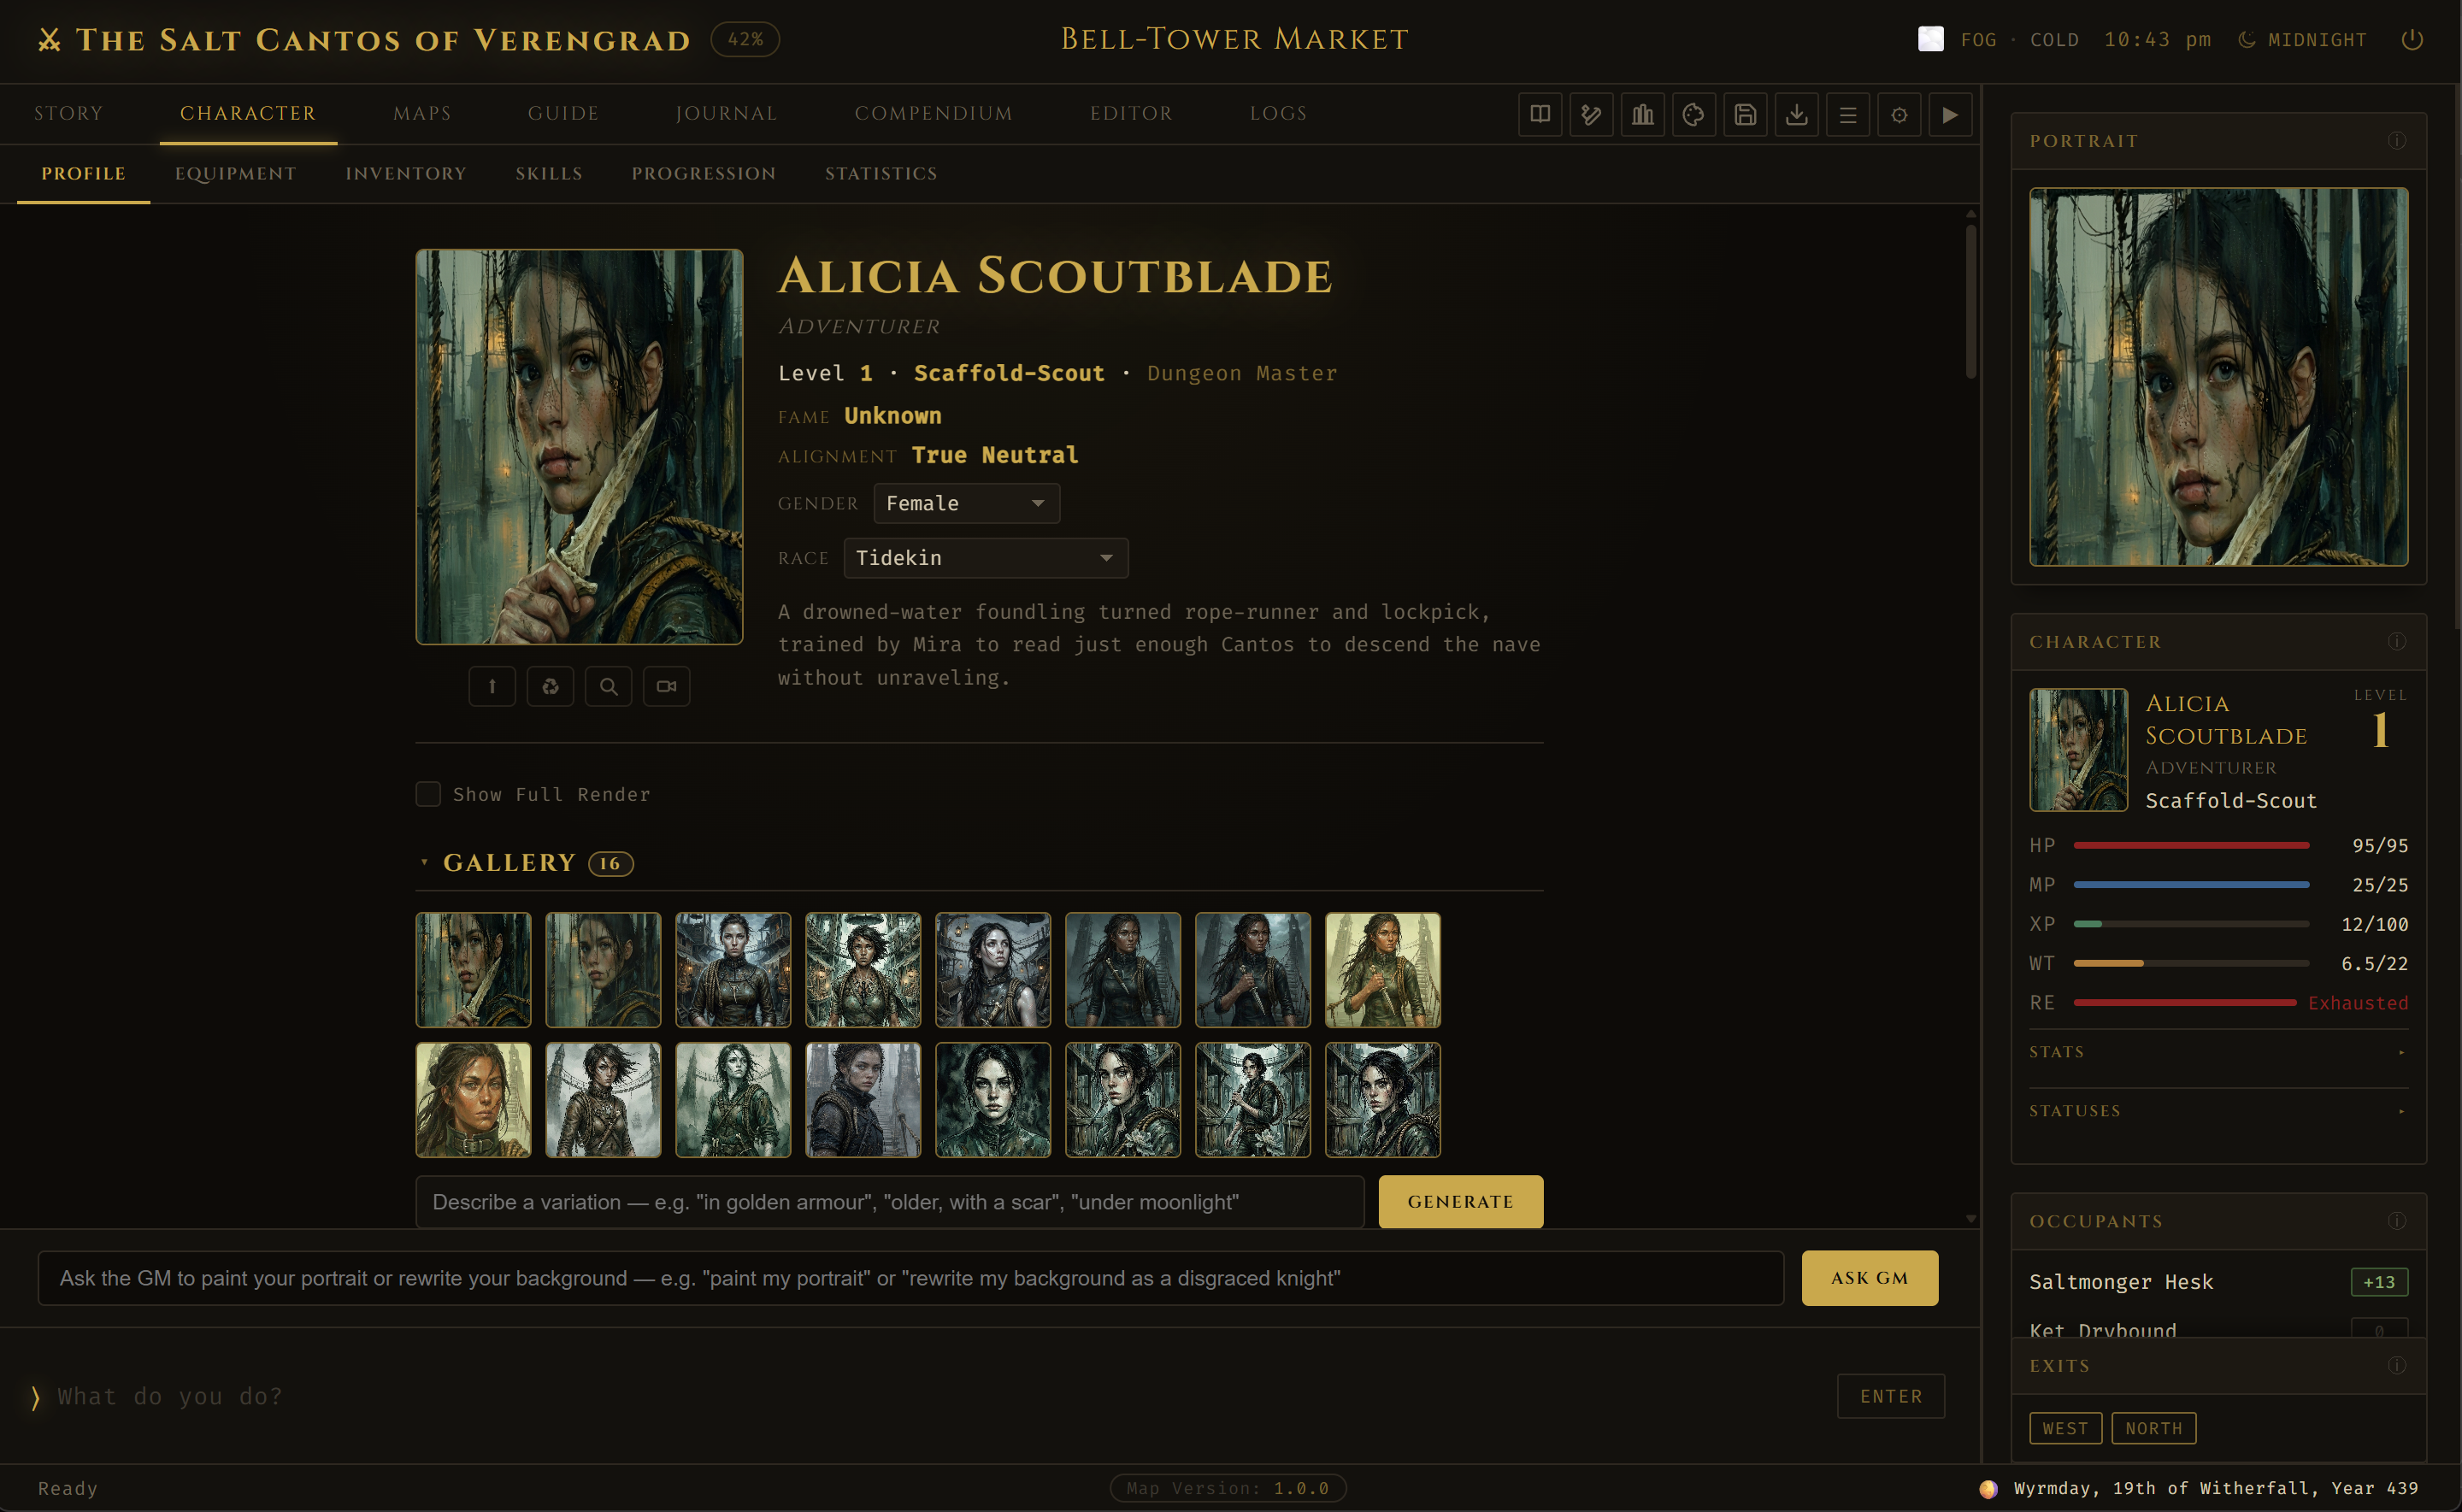
Task: Open the Journal tab
Action: [x=726, y=114]
